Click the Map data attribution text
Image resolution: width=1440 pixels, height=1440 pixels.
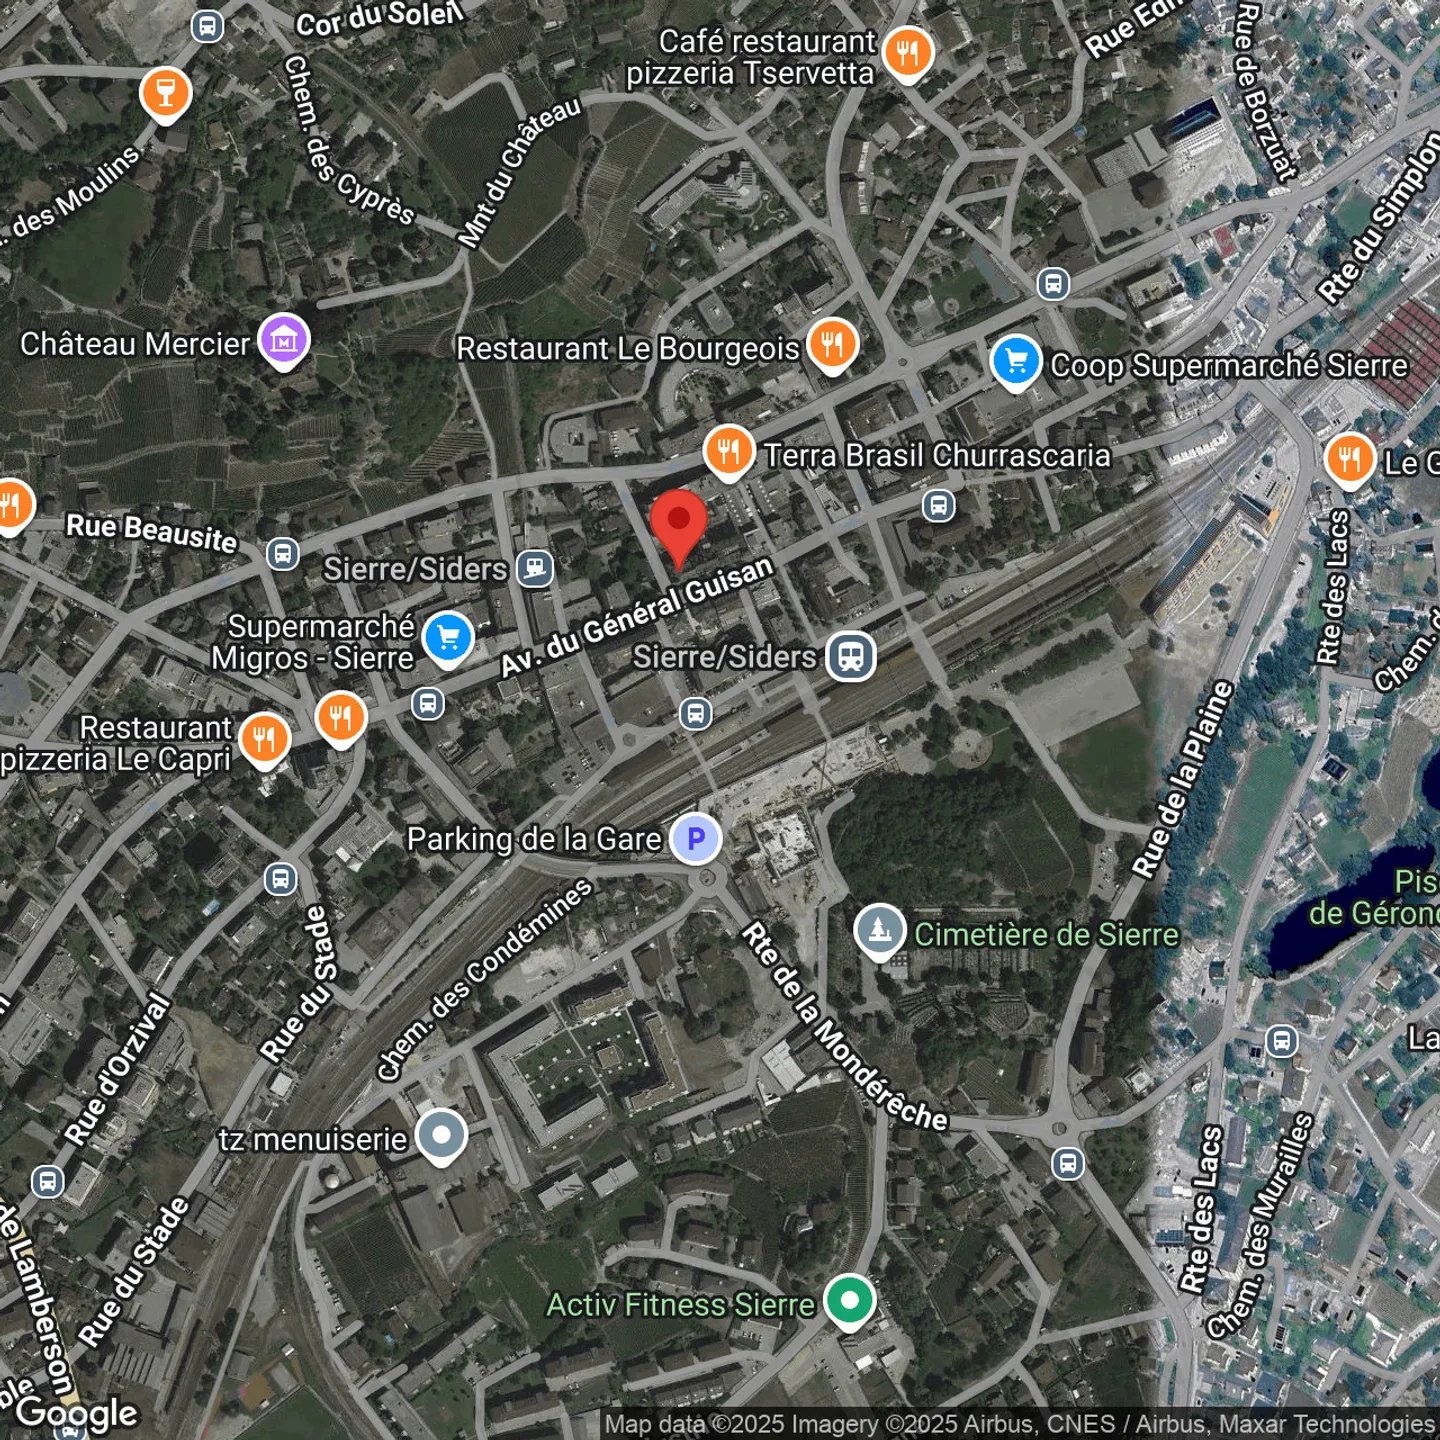tap(1019, 1424)
